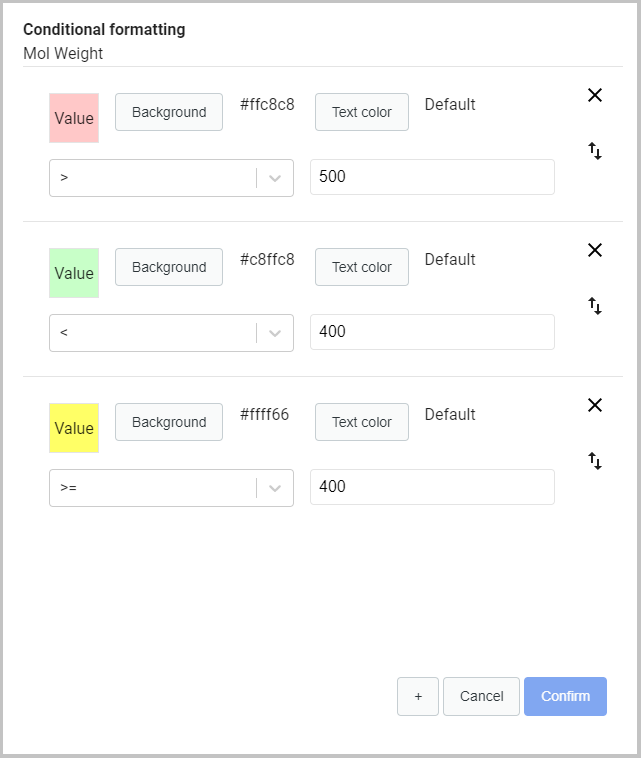The height and width of the screenshot is (758, 641).
Task: Remove the first rule with X icon
Action: (x=595, y=95)
